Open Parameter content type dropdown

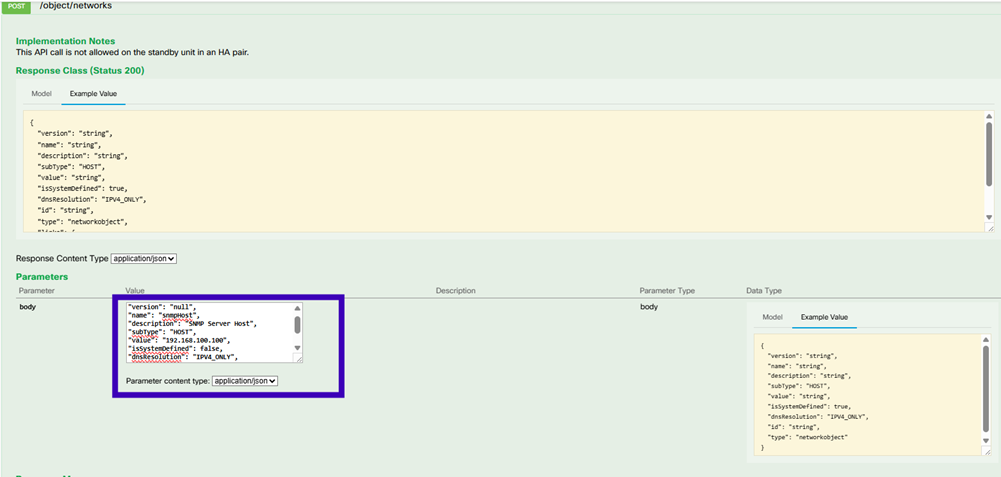245,381
